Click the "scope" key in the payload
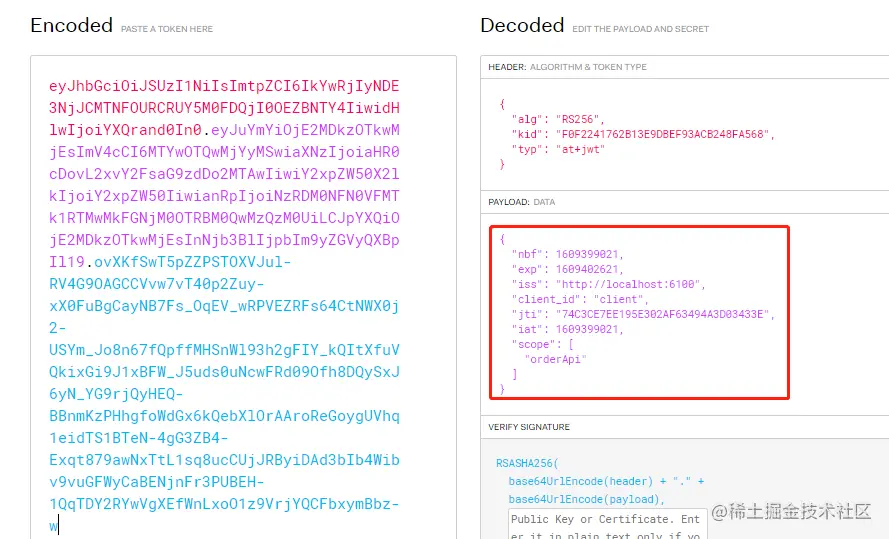Viewport: 889px width, 539px height. [534, 344]
